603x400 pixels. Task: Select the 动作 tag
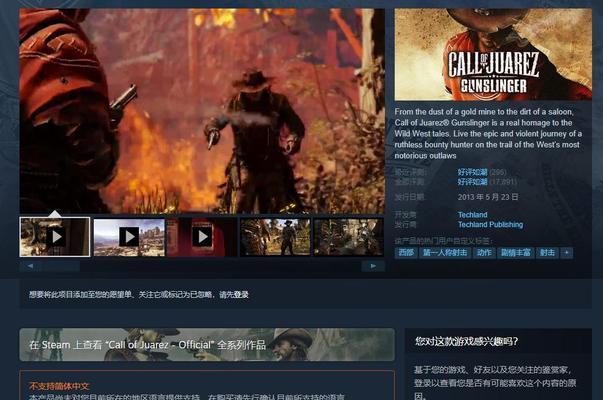(x=484, y=253)
